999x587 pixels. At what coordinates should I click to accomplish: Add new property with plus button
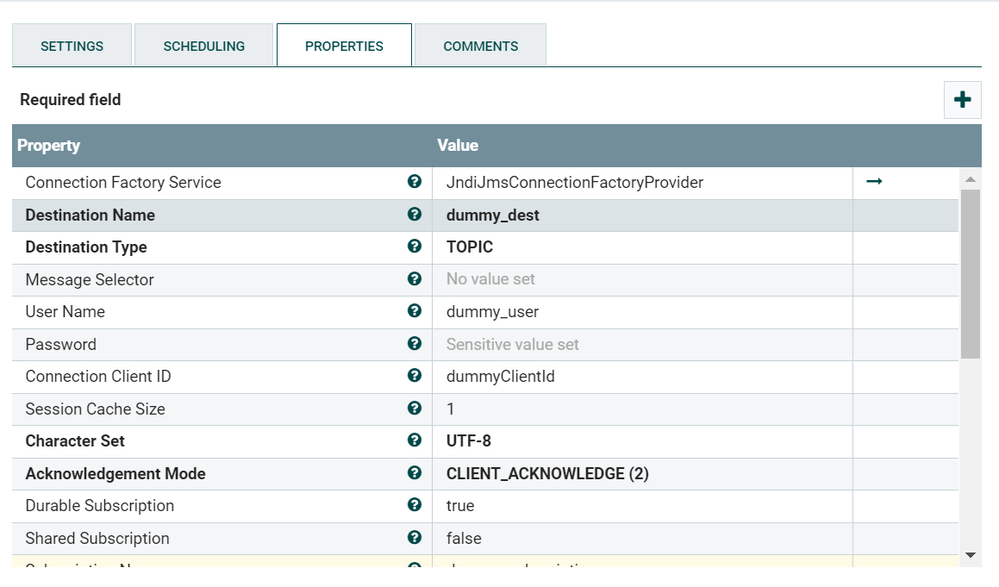[962, 100]
